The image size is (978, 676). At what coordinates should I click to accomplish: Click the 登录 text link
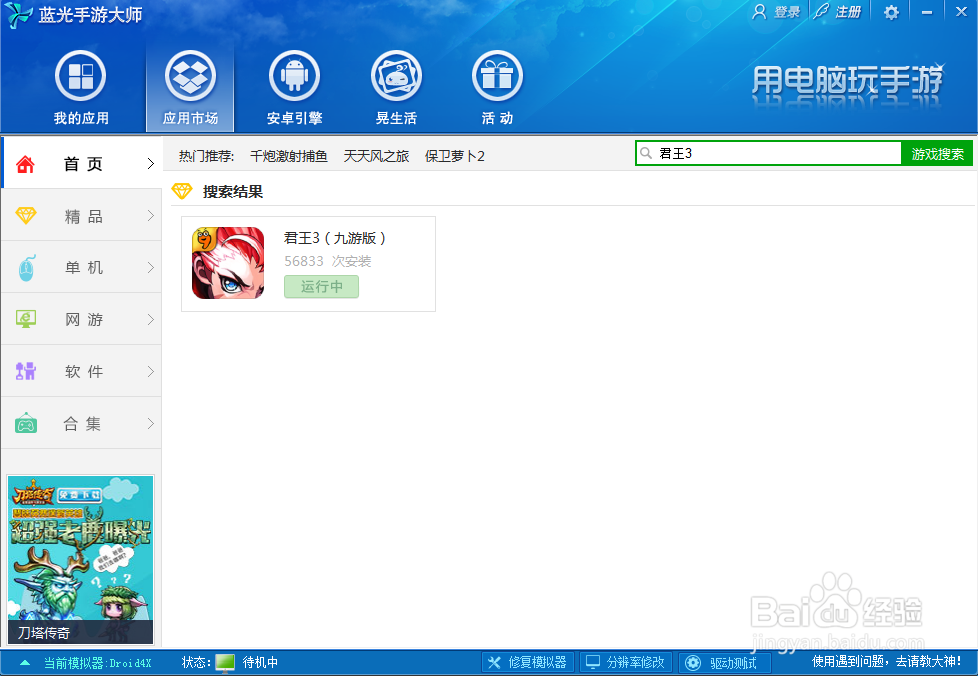tap(787, 12)
